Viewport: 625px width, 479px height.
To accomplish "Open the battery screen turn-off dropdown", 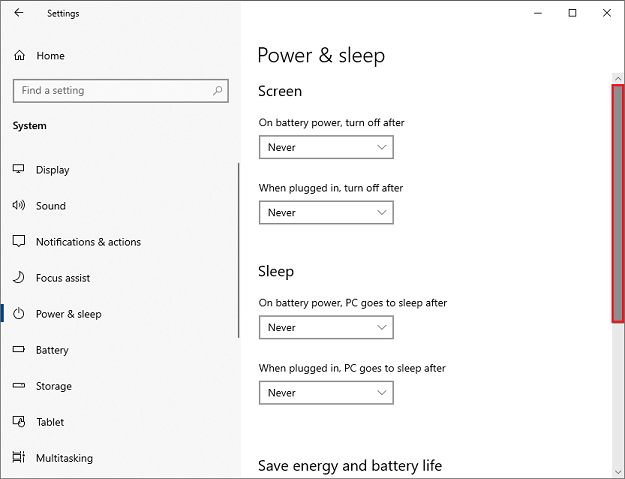I will (x=326, y=148).
